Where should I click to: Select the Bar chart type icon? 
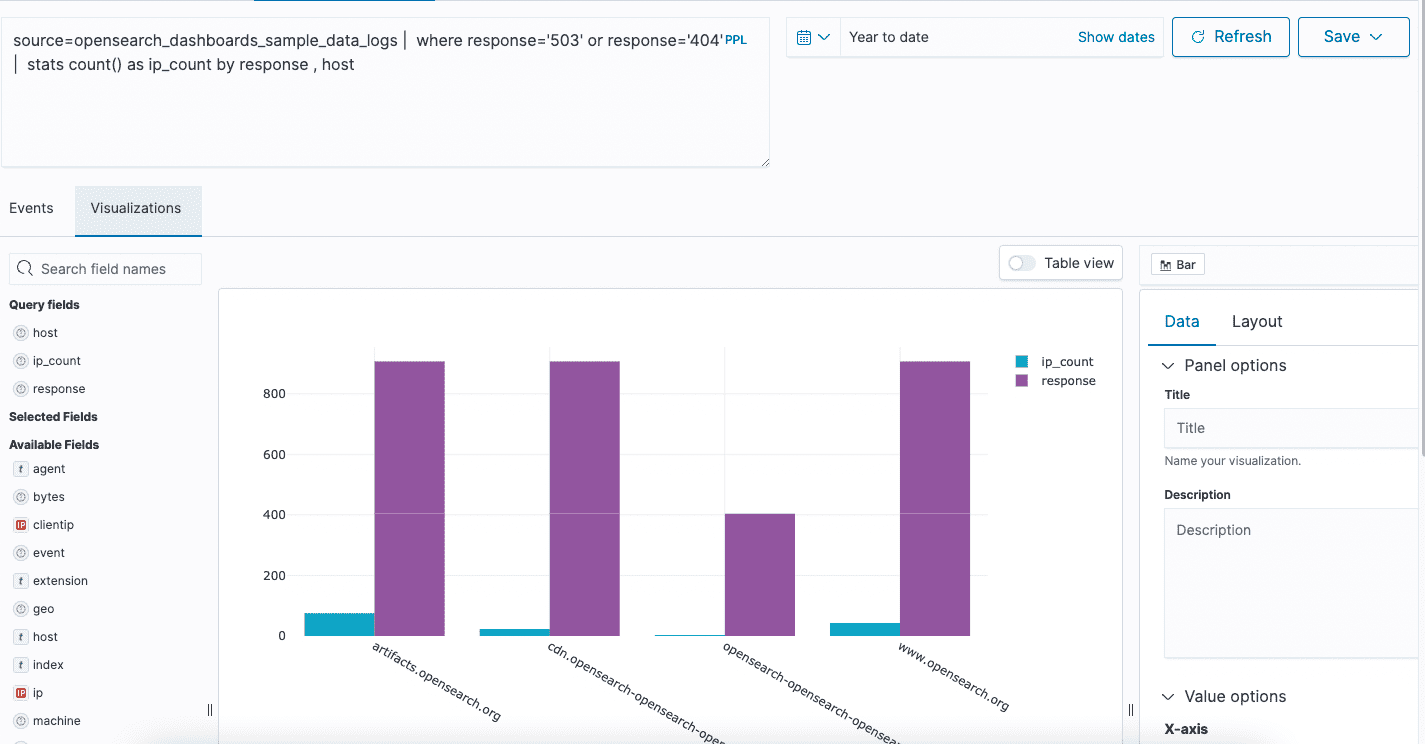1167,264
